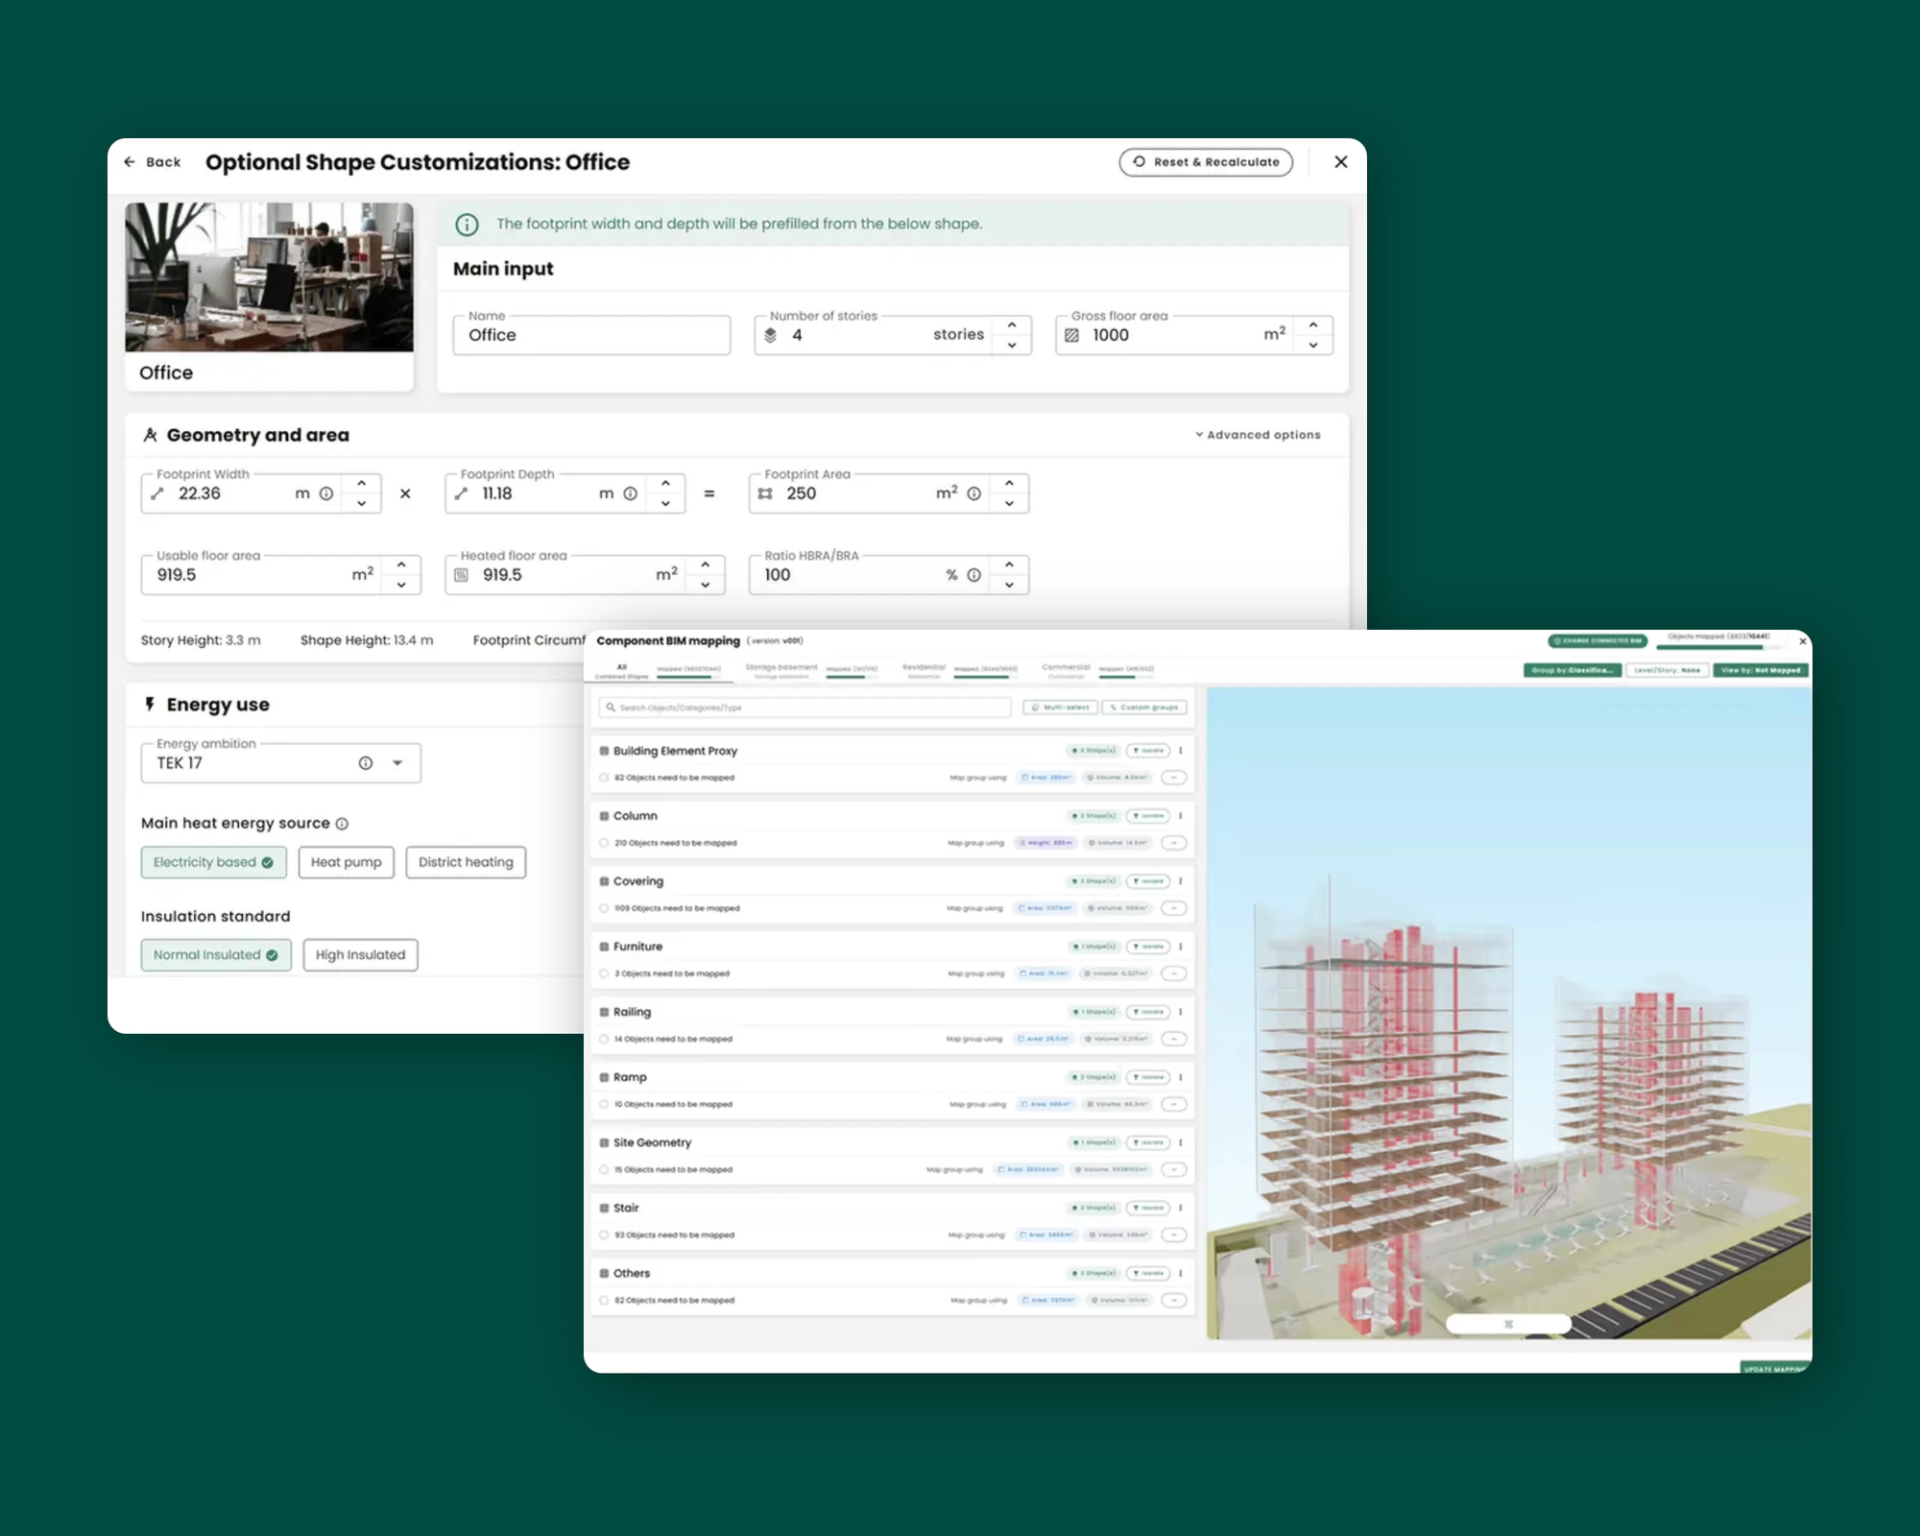Click search magnifier in BIM mapping panel

611,707
